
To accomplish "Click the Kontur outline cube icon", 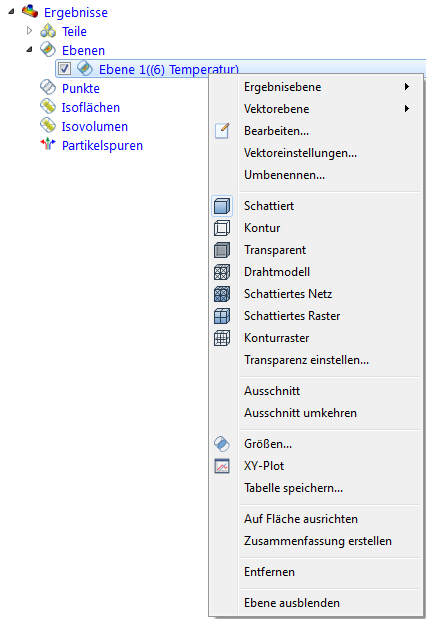I will point(222,228).
